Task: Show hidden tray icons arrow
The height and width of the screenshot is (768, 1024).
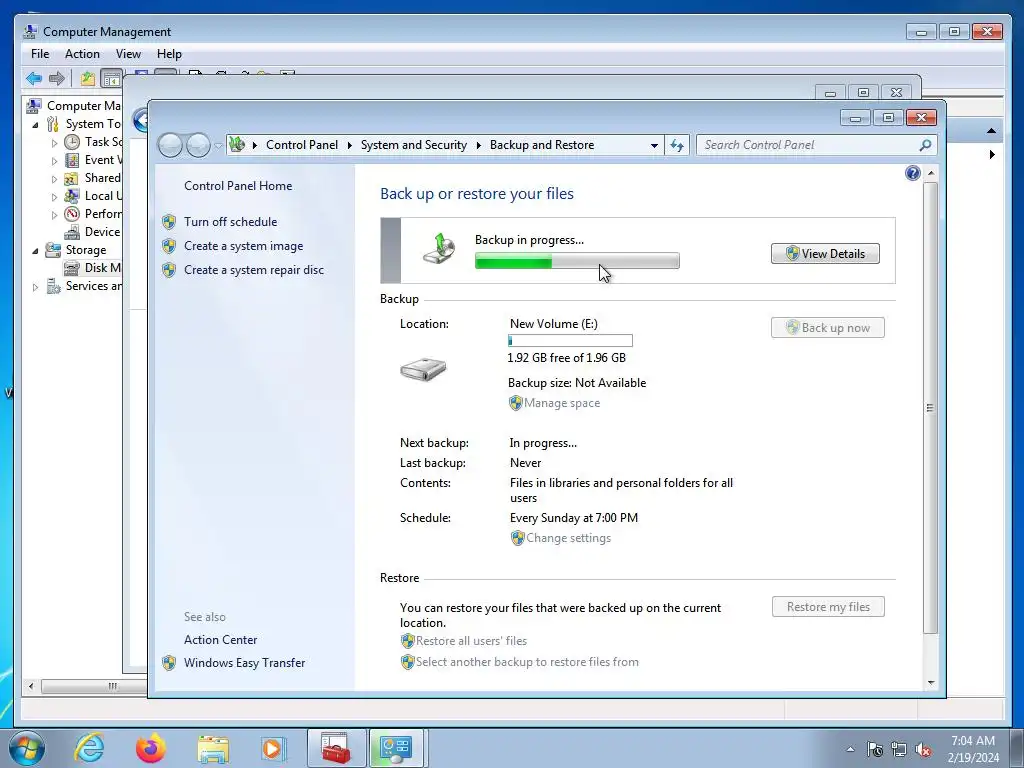Action: (x=850, y=749)
